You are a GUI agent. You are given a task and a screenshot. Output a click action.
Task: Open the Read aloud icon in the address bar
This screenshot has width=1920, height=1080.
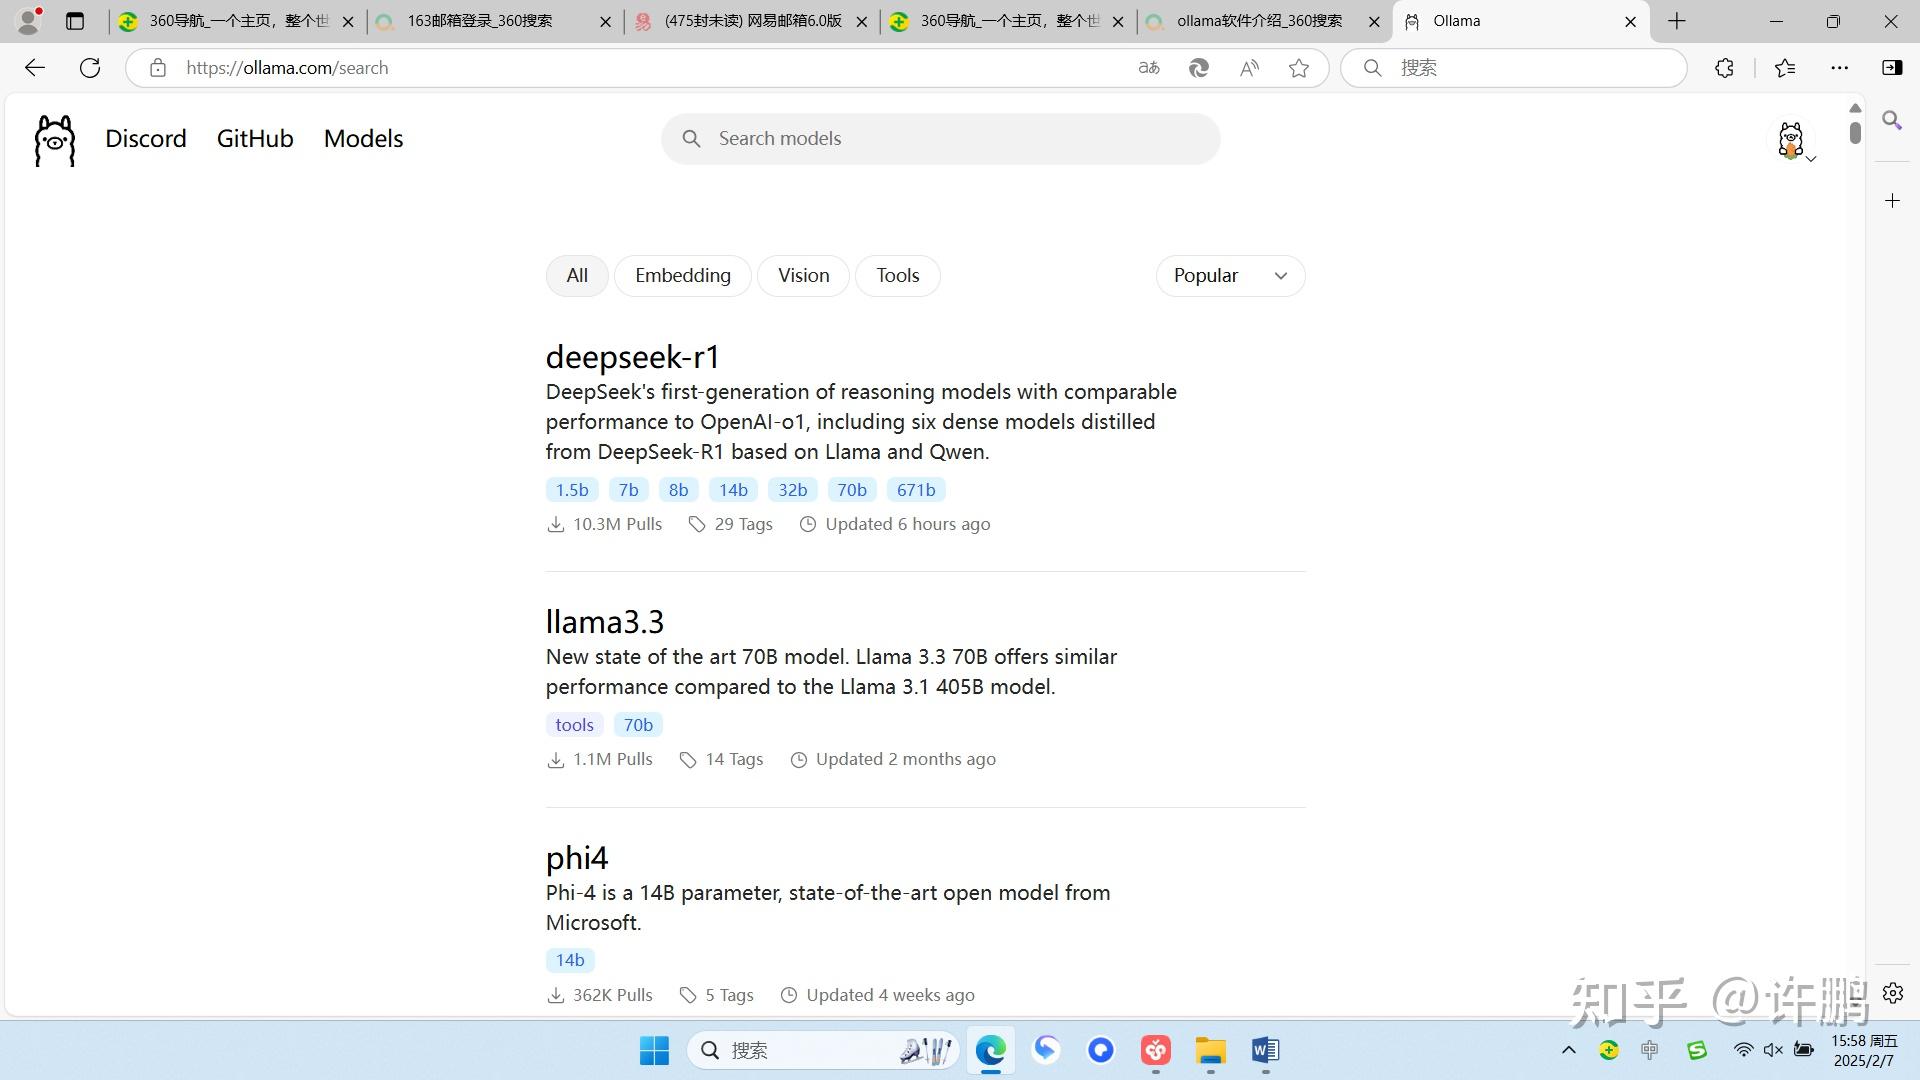click(x=1249, y=68)
